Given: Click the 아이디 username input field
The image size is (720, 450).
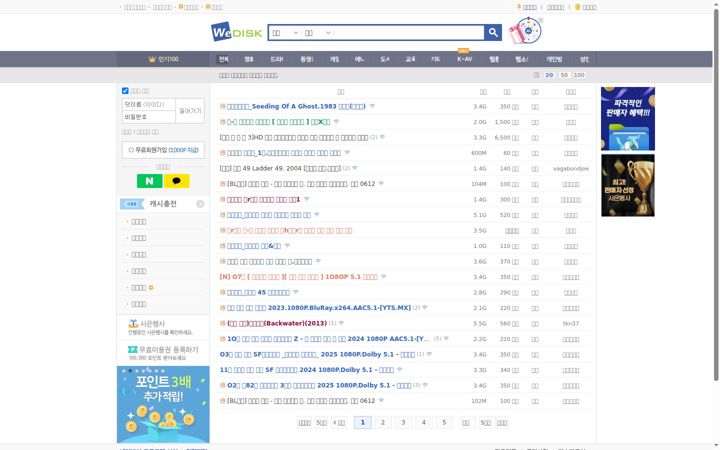Looking at the screenshot, I should coord(149,105).
